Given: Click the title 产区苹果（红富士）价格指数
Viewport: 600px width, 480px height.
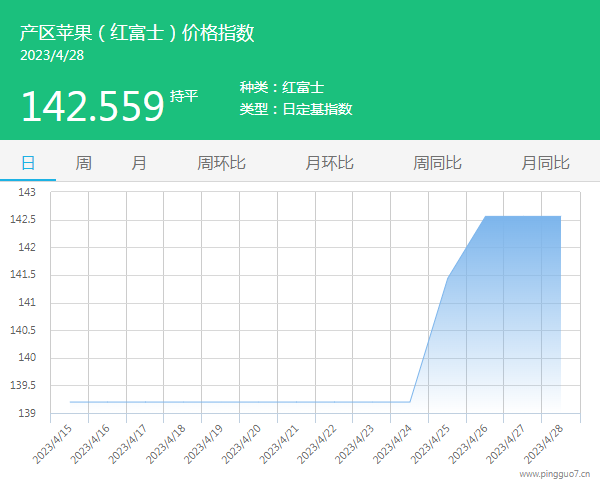Looking at the screenshot, I should pos(137,33).
